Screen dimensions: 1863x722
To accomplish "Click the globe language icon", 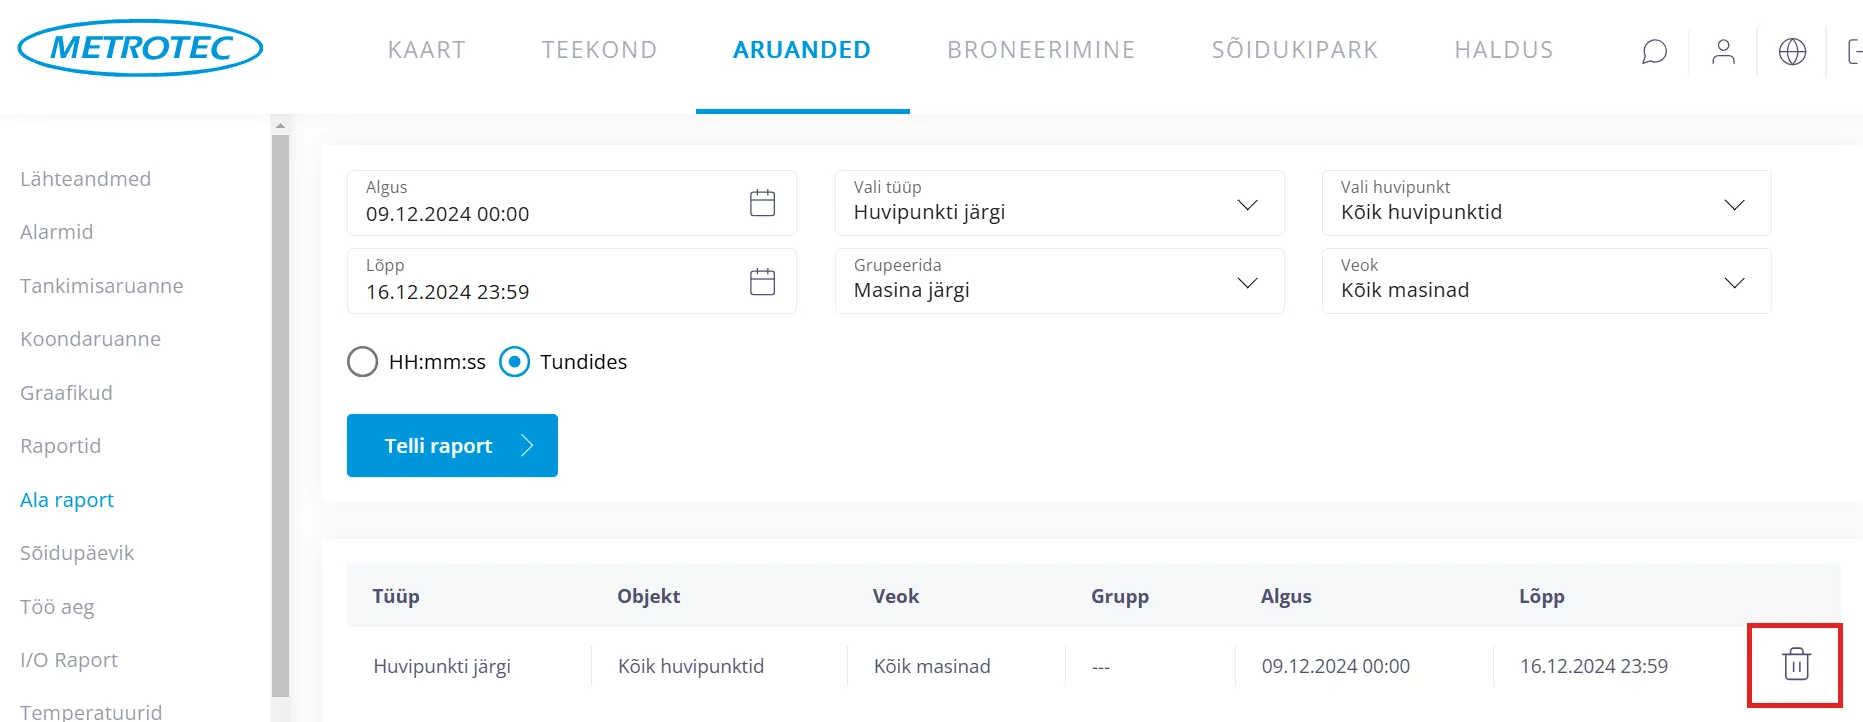I will (1792, 51).
